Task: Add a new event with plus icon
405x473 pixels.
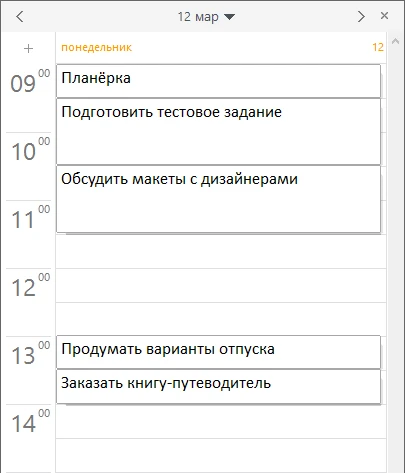Action: pos(29,49)
